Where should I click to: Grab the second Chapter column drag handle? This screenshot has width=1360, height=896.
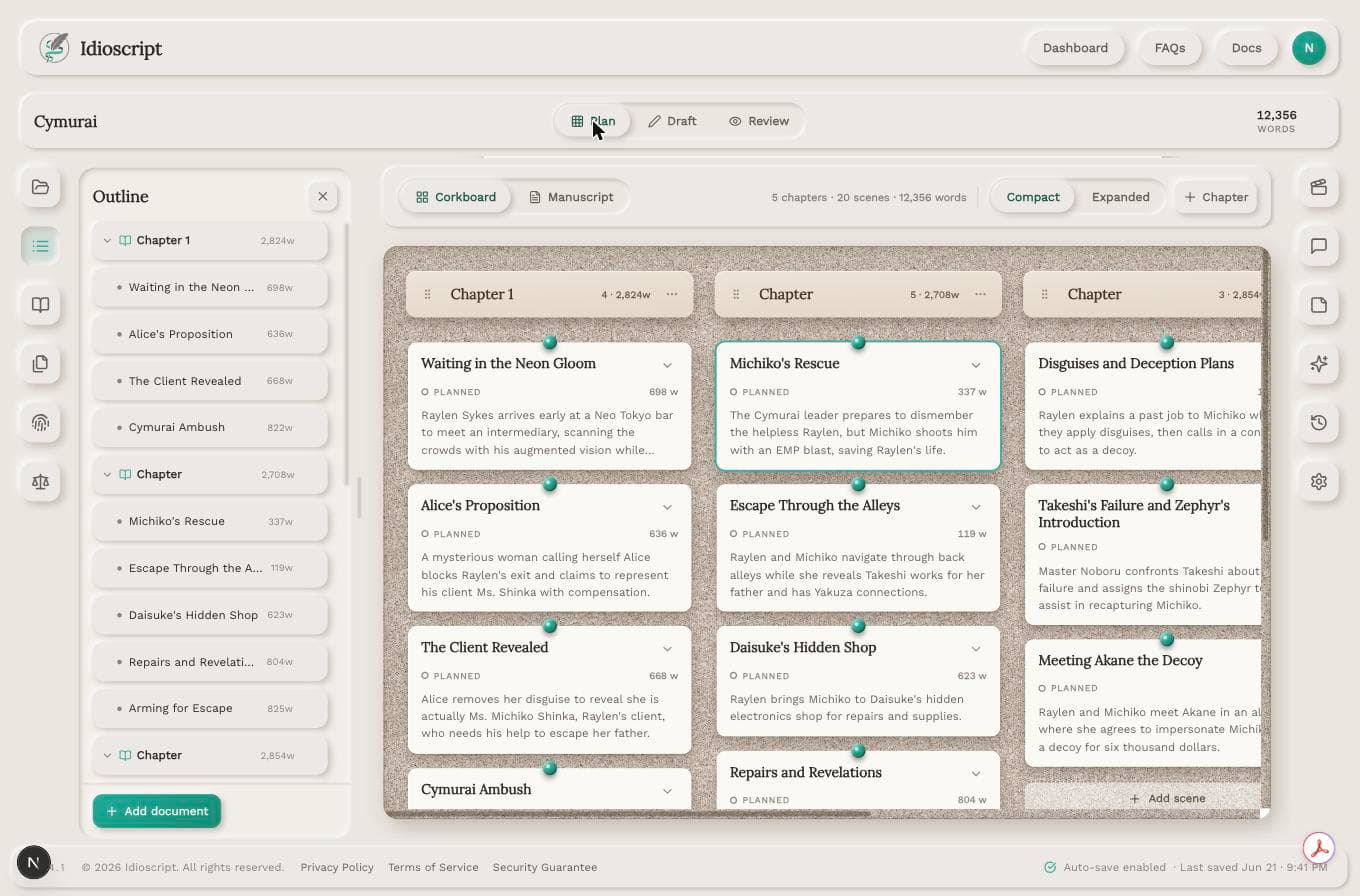(x=736, y=294)
